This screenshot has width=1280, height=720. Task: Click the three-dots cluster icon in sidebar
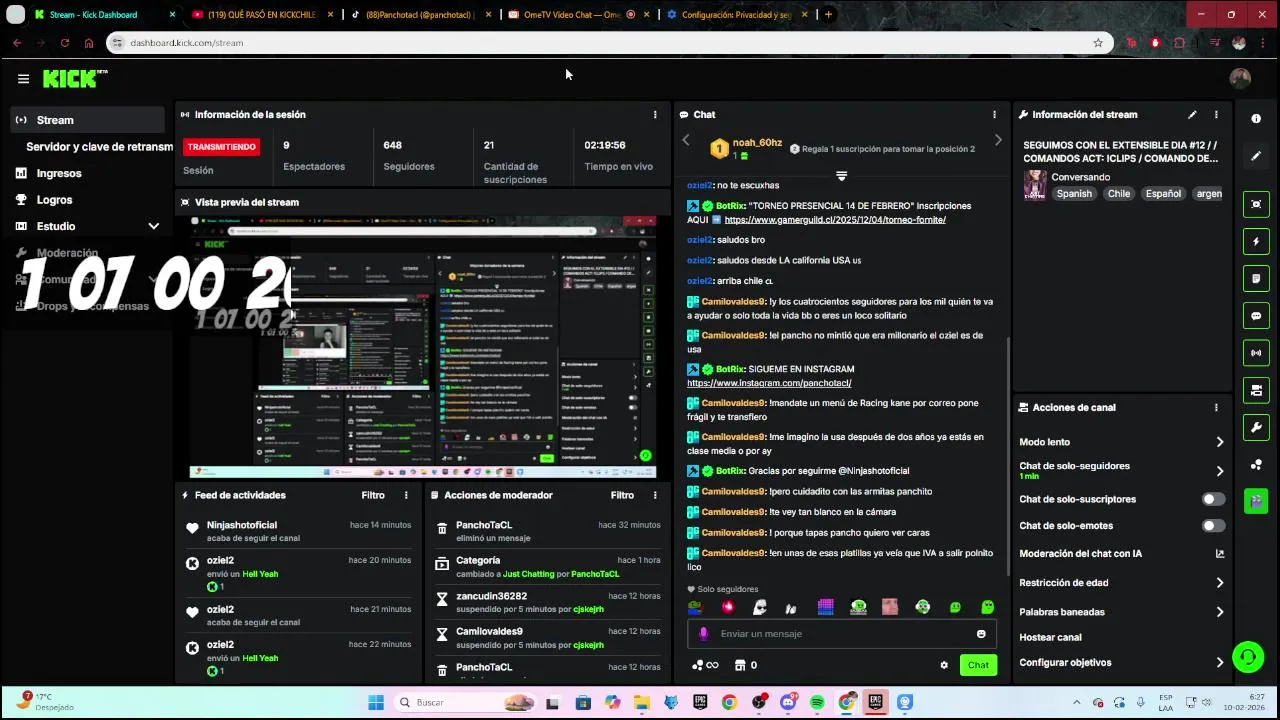(1256, 465)
